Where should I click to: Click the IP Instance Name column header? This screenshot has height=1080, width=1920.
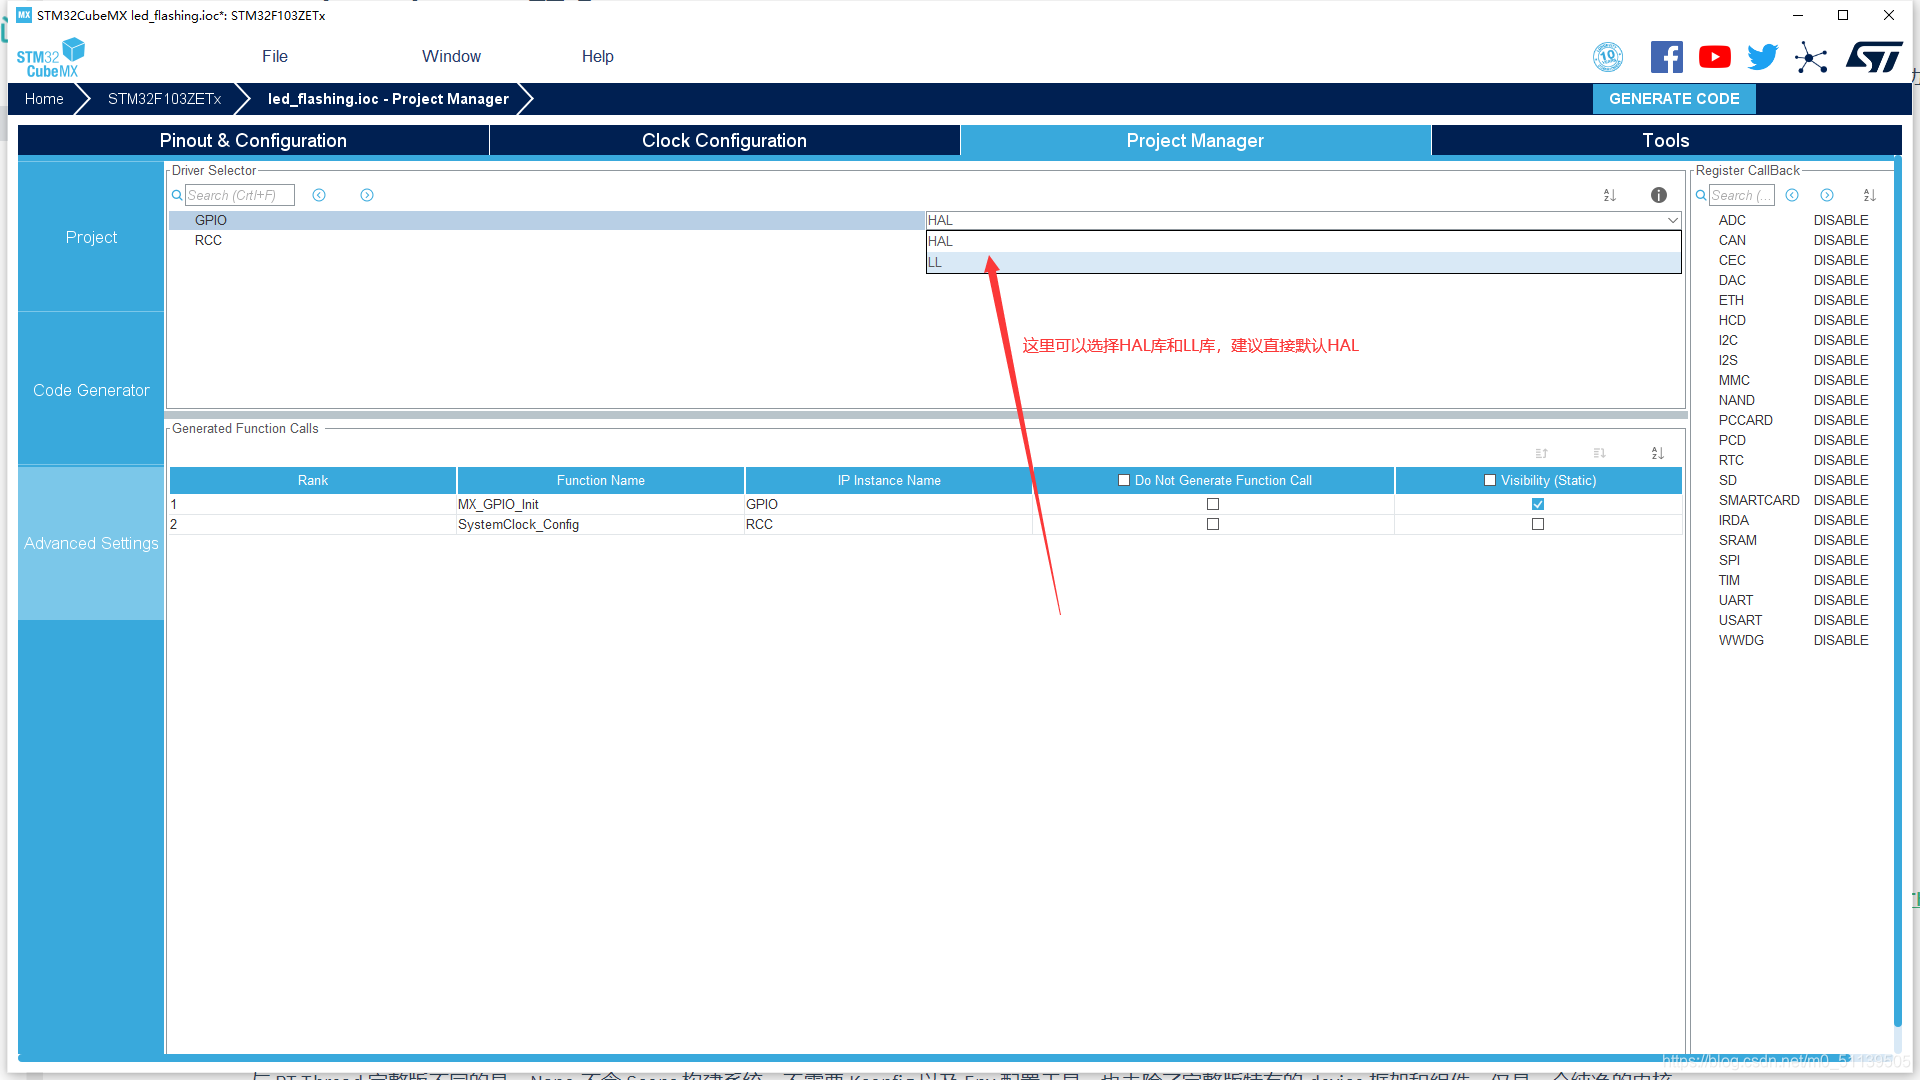click(889, 480)
